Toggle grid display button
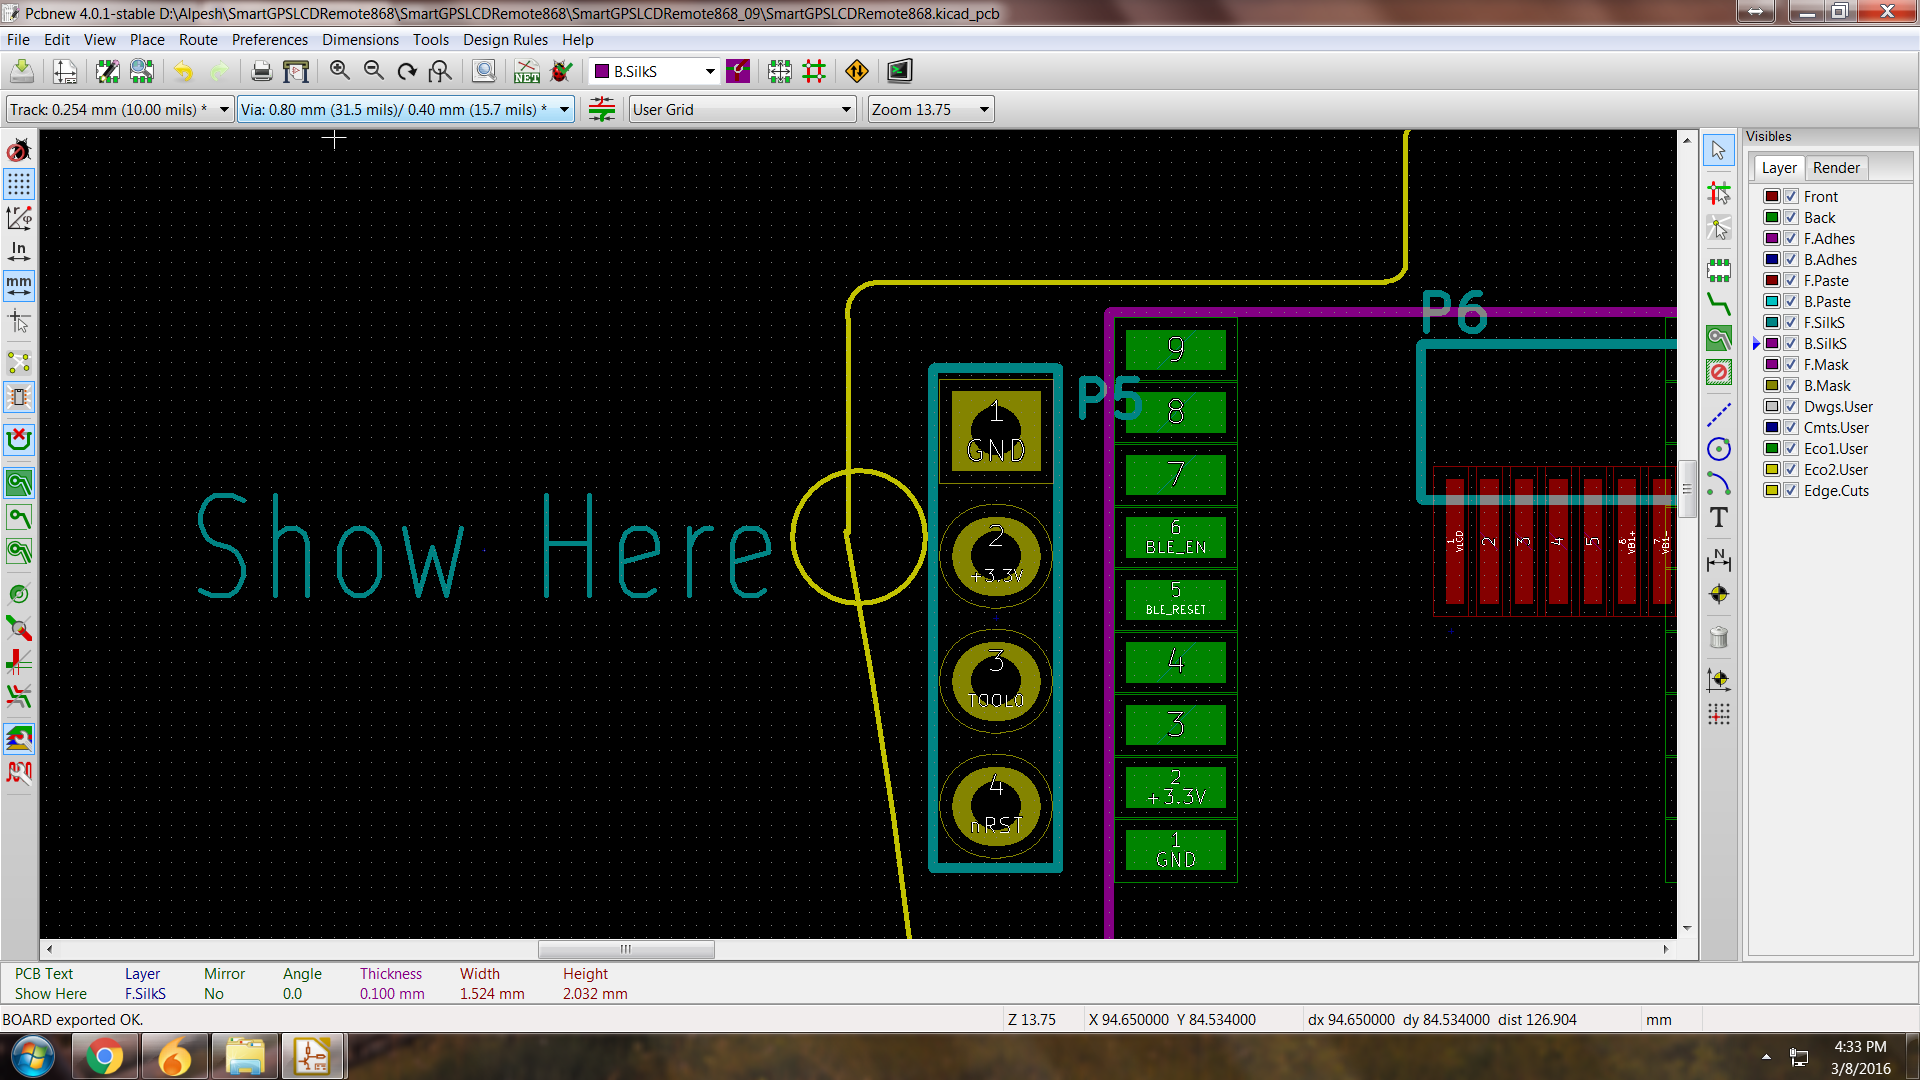Screen dimensions: 1920x1080 pos(19,184)
